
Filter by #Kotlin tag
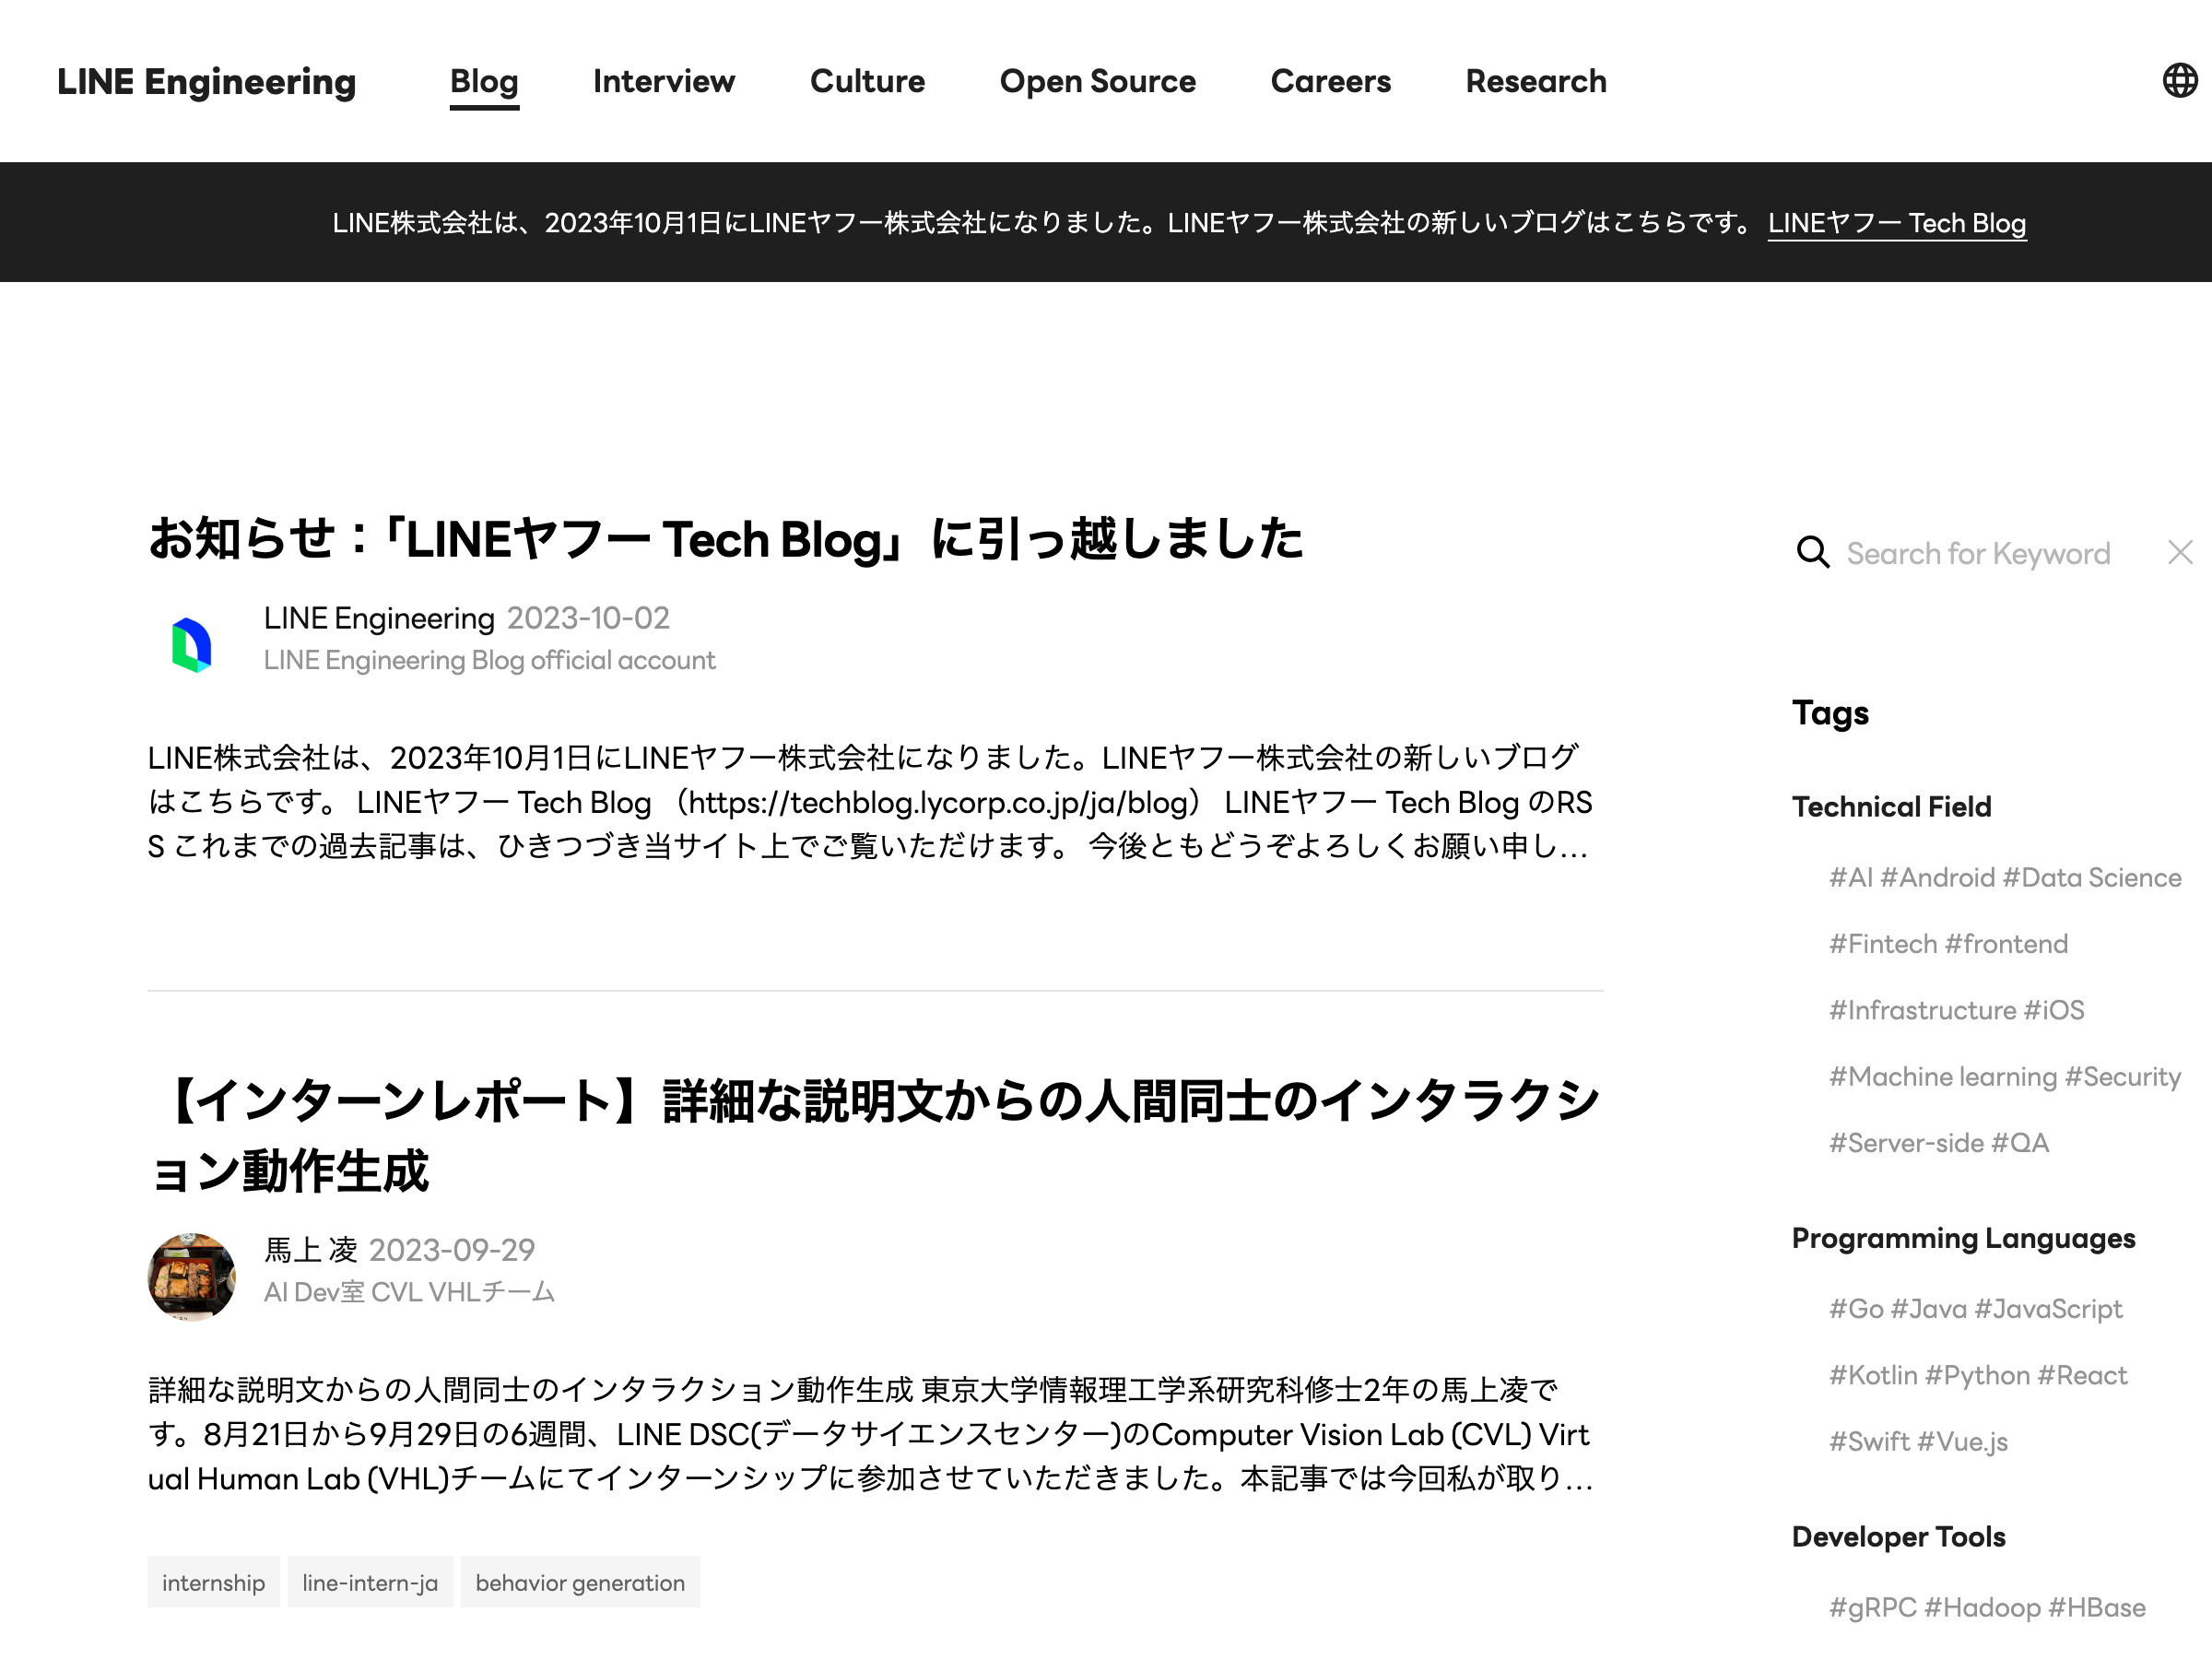[x=1873, y=1375]
